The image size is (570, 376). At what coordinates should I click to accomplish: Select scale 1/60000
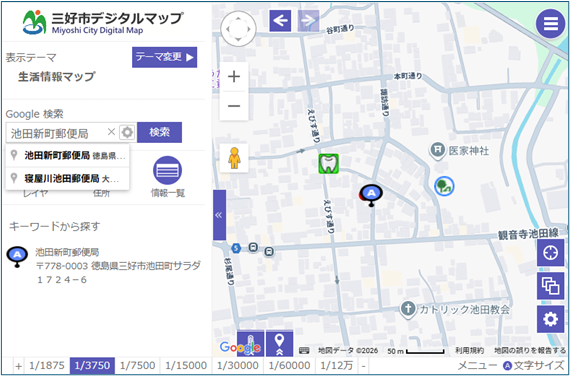[x=290, y=365]
